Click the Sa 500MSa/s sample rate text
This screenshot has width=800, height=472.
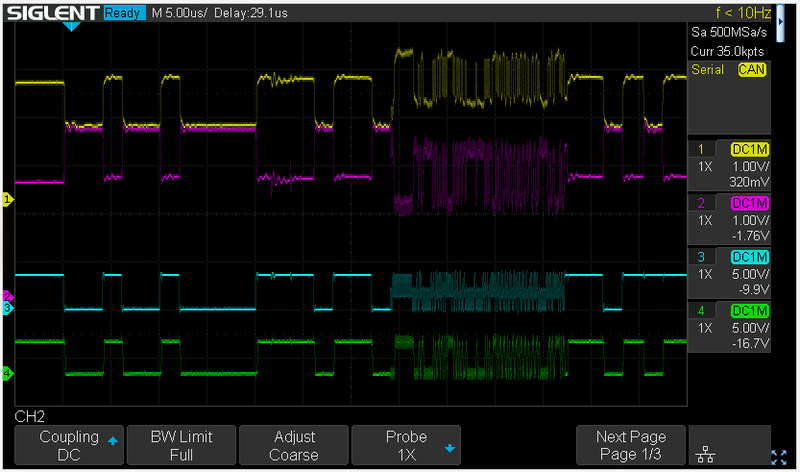[729, 32]
